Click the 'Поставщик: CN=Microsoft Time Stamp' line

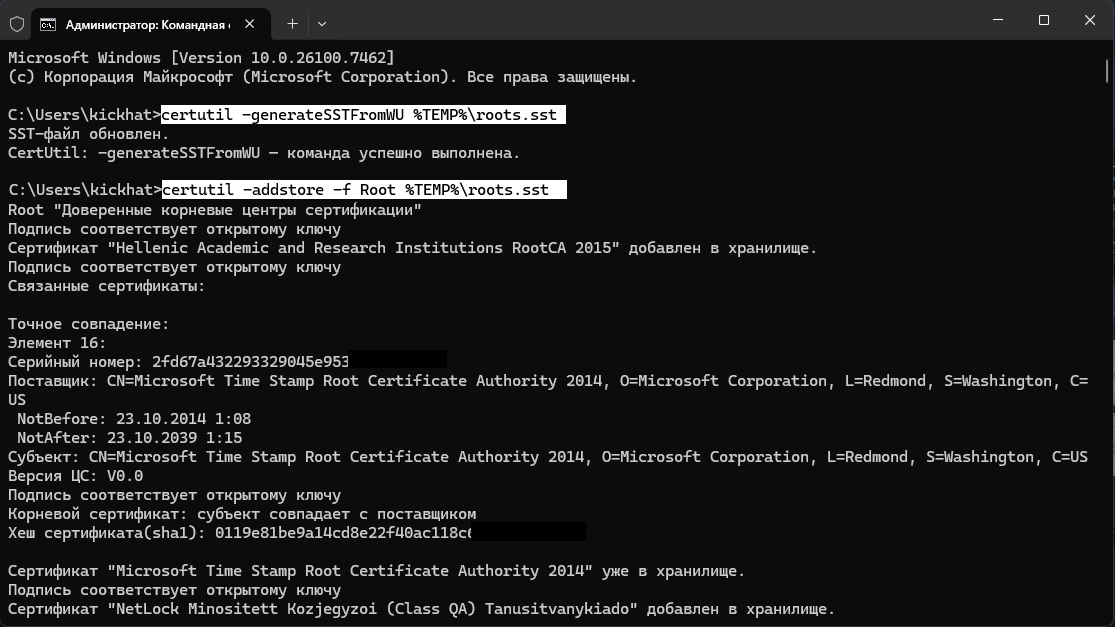pyautogui.click(x=548, y=390)
